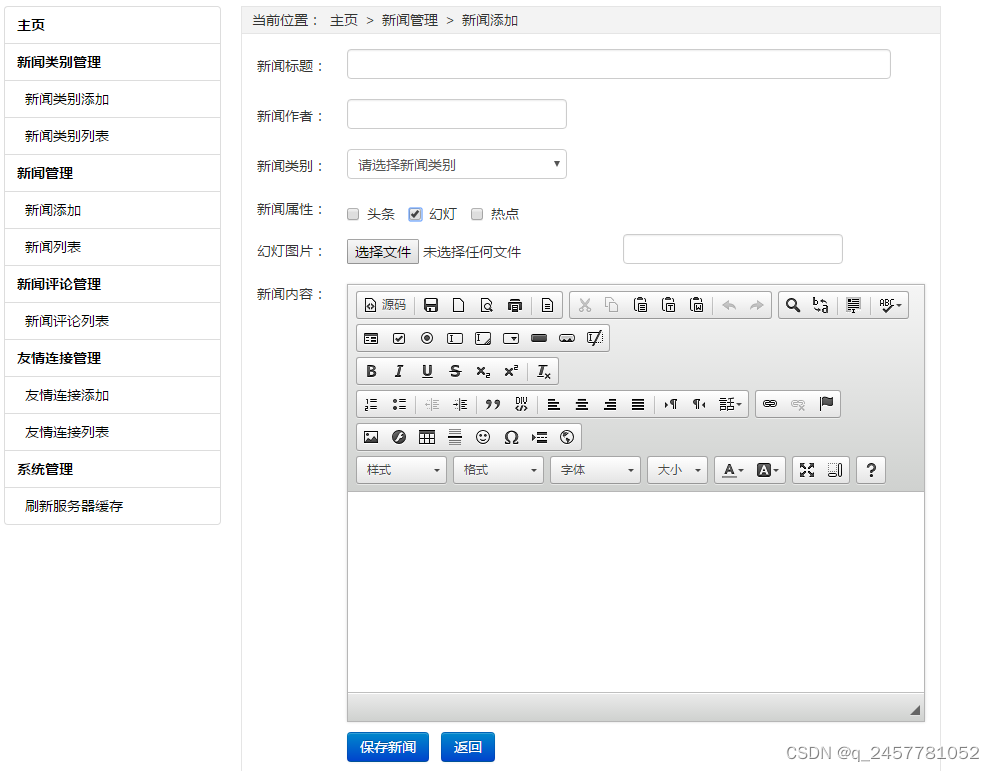Viewport: 994px width, 771px height.
Task: Insert a hyperlink with link icon
Action: (x=770, y=404)
